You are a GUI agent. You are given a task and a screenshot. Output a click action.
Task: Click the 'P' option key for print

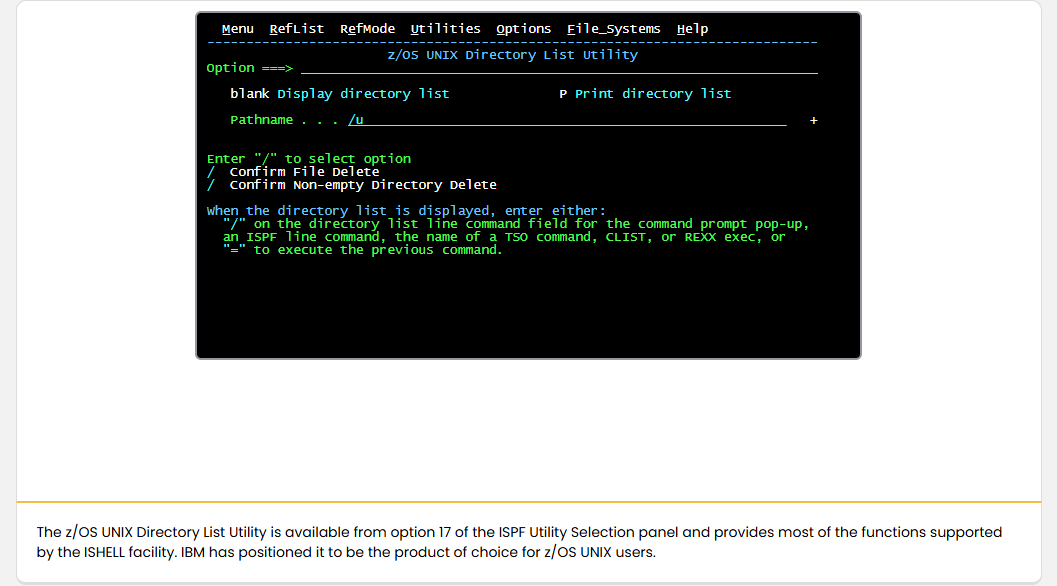tap(563, 94)
